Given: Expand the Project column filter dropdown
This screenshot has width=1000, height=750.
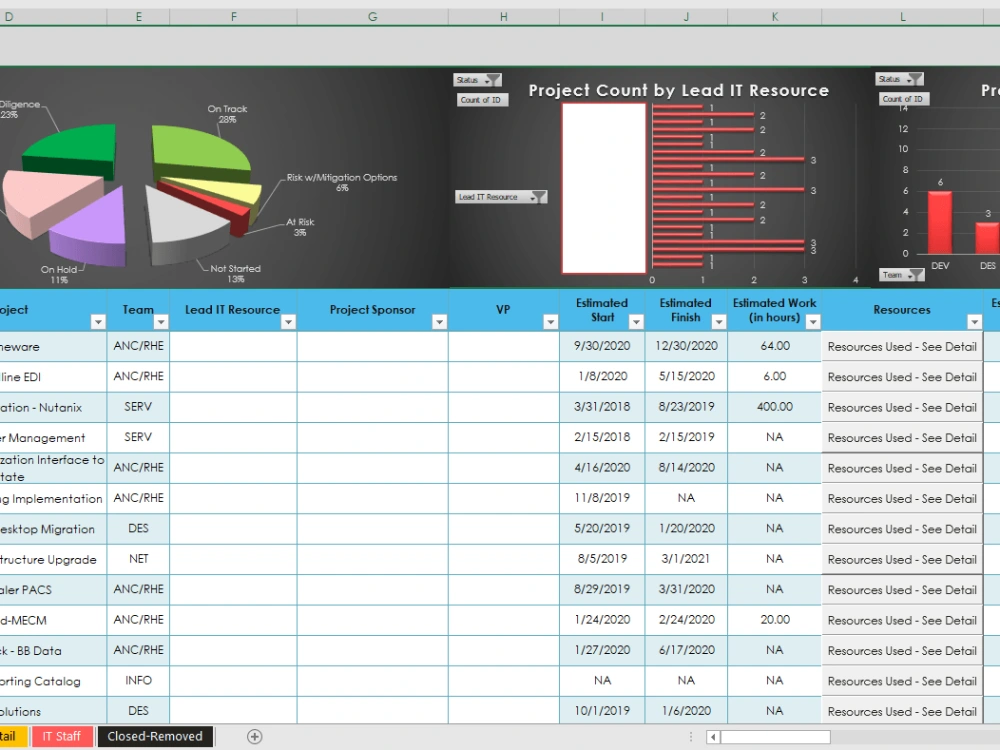Looking at the screenshot, I should (x=97, y=320).
